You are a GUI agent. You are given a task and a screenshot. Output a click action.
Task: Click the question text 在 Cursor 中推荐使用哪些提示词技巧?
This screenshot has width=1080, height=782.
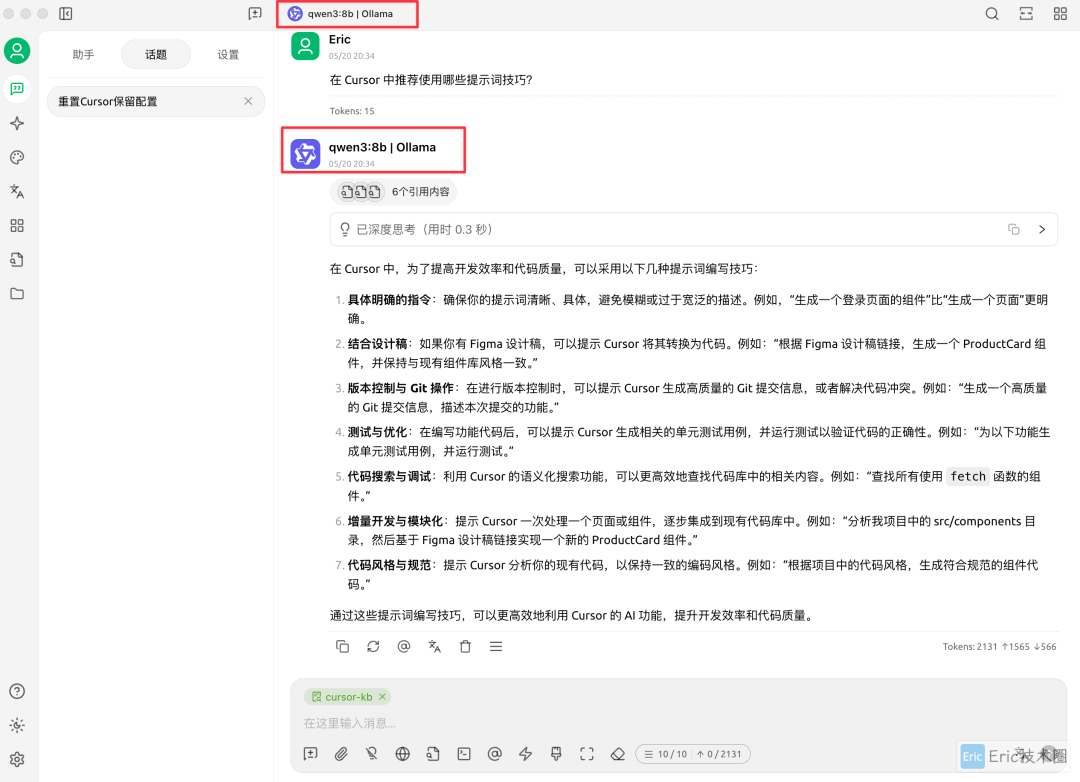[x=431, y=80]
